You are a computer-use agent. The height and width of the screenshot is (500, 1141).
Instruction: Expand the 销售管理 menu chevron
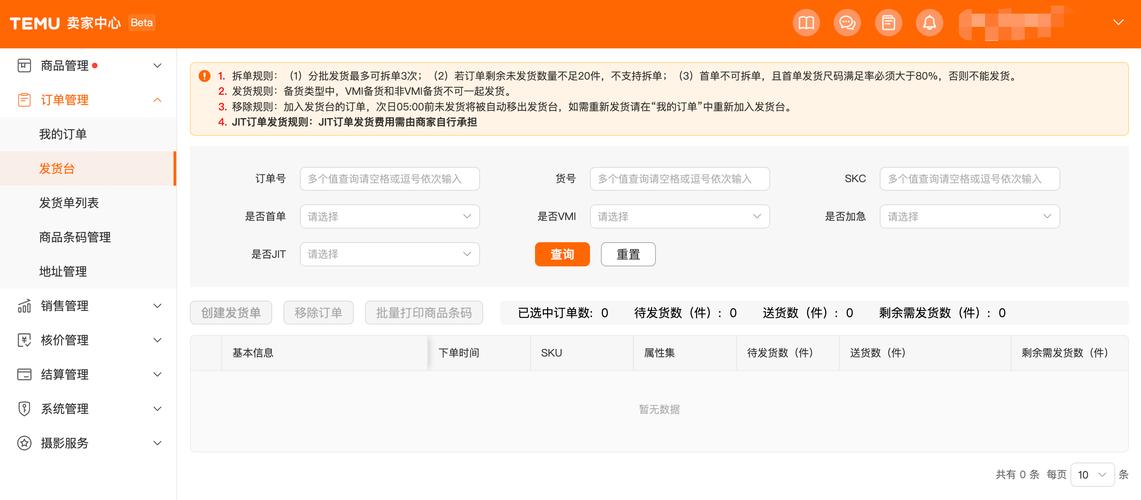157,306
